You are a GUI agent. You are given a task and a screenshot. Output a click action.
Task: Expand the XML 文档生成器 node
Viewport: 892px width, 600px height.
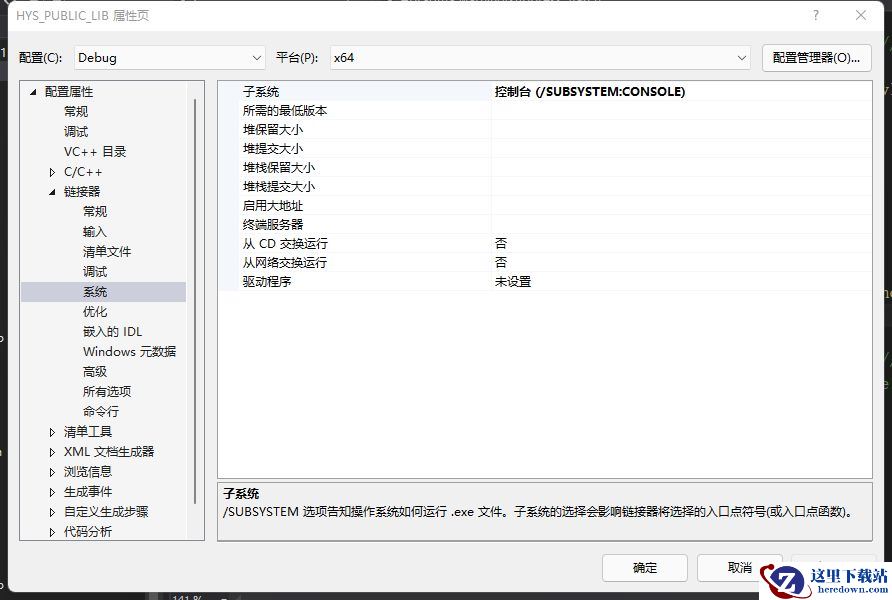click(53, 452)
